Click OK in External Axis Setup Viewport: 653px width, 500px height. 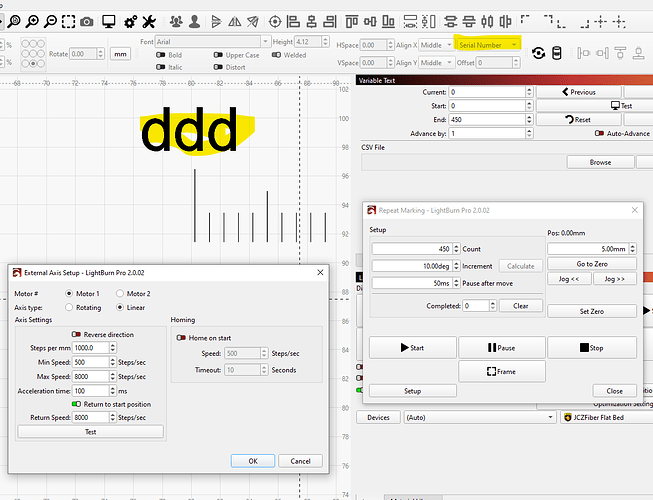(x=252, y=461)
